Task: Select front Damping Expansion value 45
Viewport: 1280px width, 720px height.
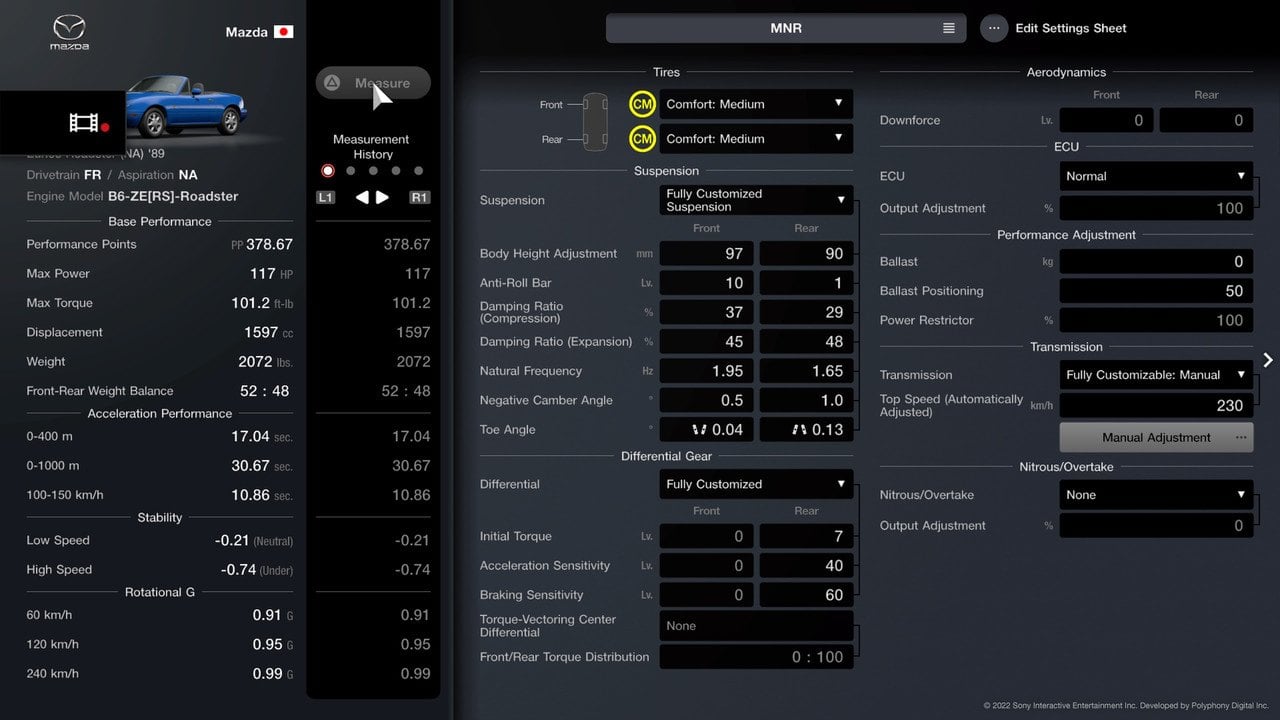Action: click(707, 342)
